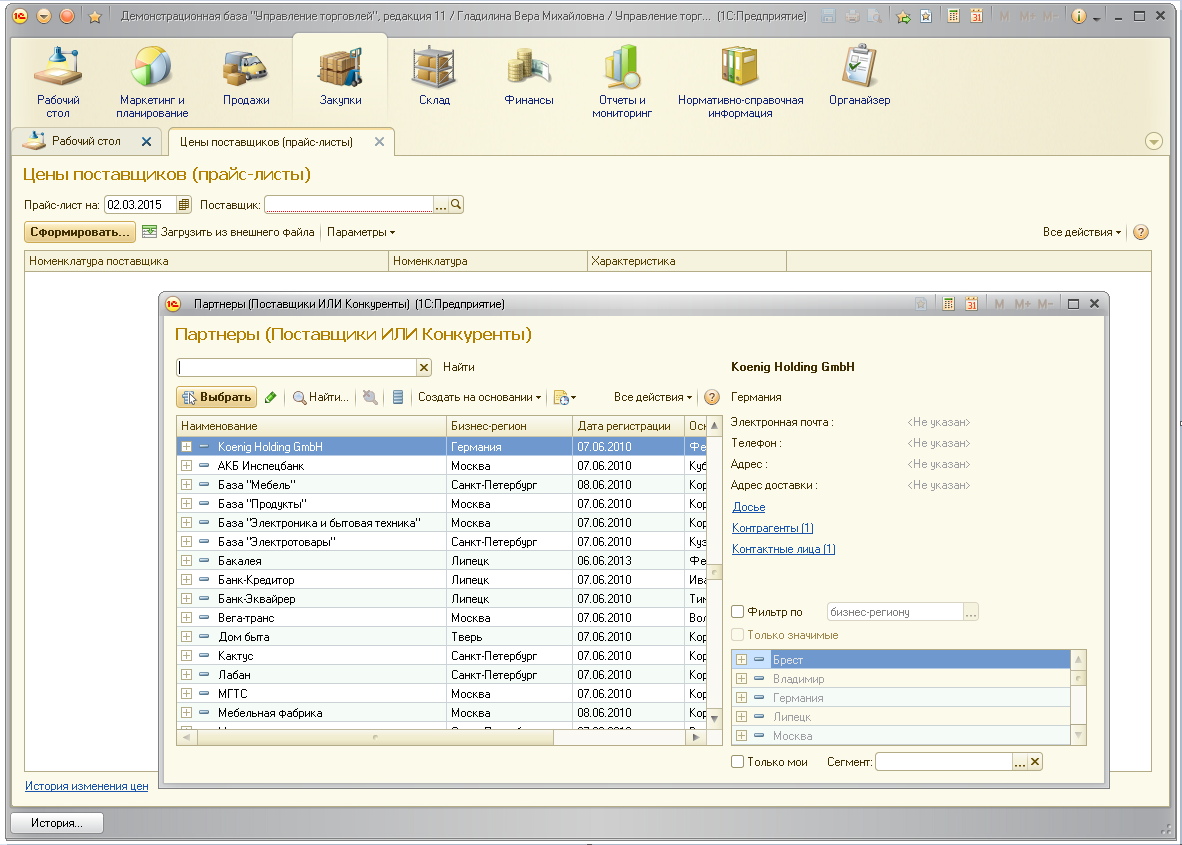Open the Рабочий стол section
Image resolution: width=1182 pixels, height=845 pixels.
[x=58, y=81]
